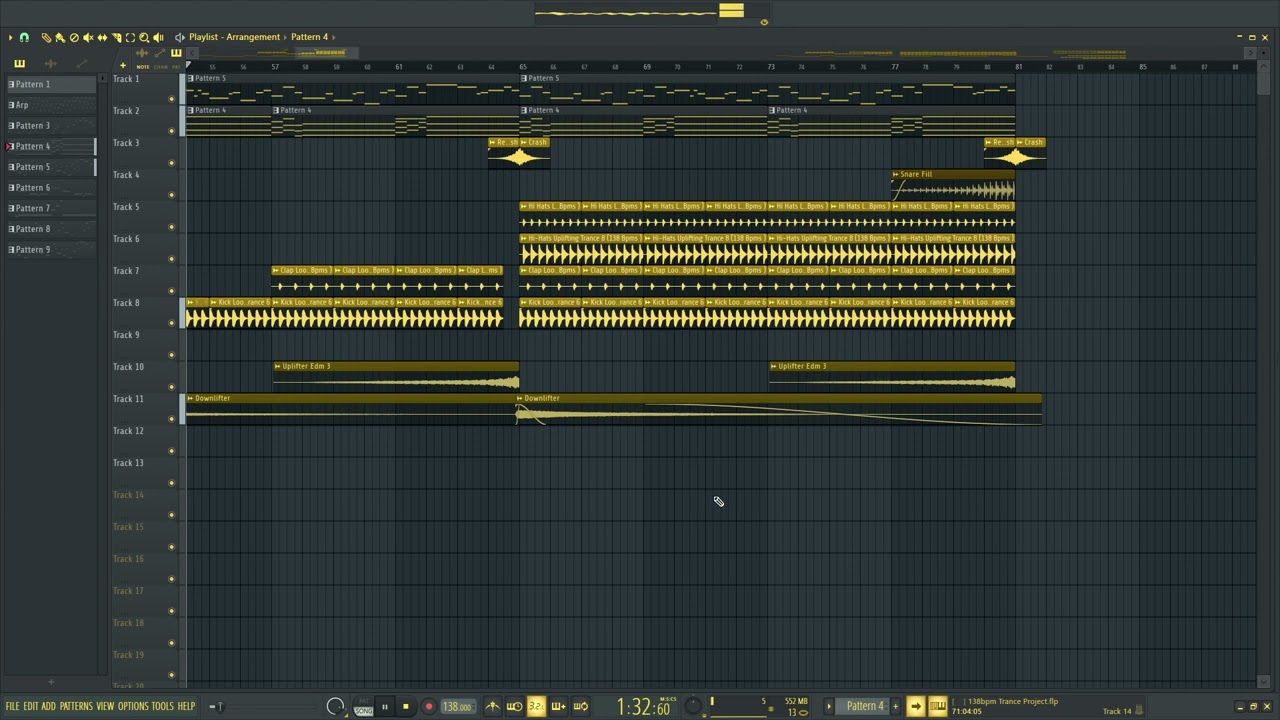Select the CHAN tab
The width and height of the screenshot is (1280, 720).
(161, 67)
